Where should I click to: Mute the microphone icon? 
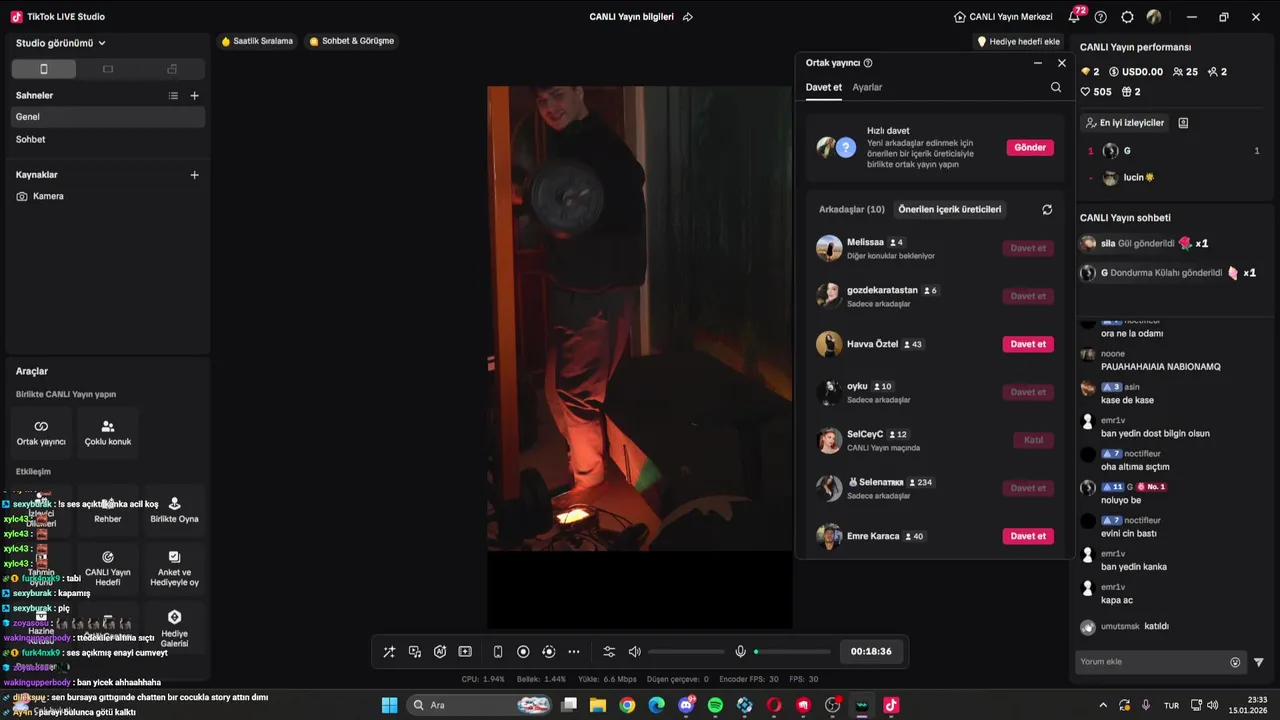(x=740, y=652)
